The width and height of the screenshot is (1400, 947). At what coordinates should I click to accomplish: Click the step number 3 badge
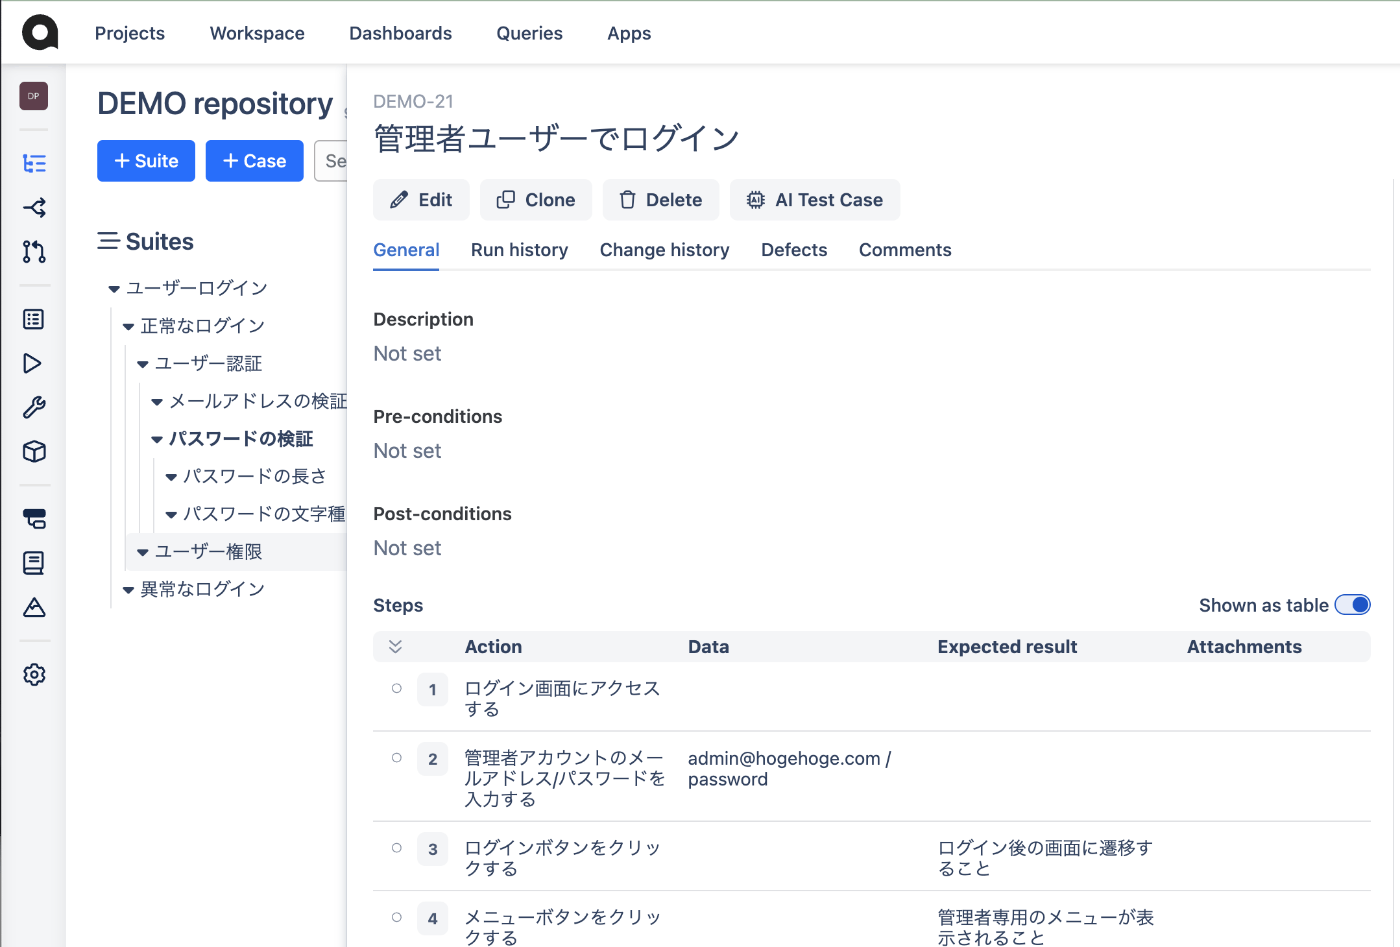click(x=432, y=849)
